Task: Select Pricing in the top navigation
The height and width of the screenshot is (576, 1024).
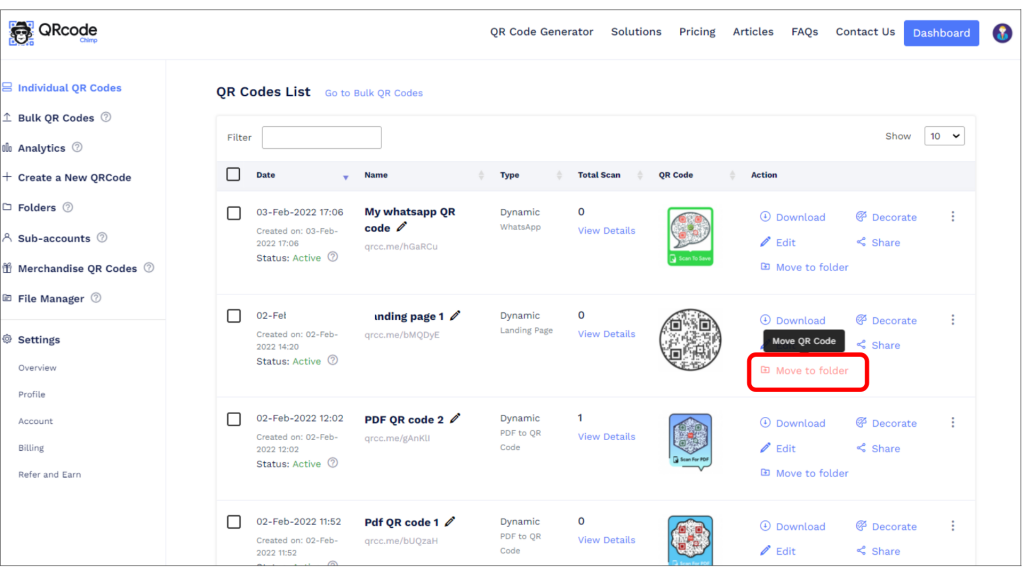Action: pyautogui.click(x=697, y=31)
